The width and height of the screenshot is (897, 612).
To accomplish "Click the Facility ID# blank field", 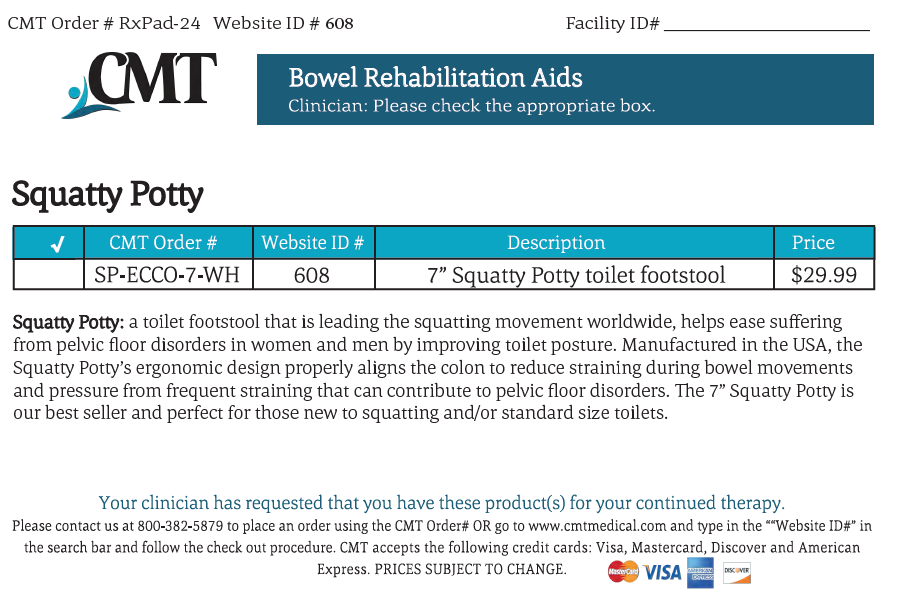I will point(767,23).
